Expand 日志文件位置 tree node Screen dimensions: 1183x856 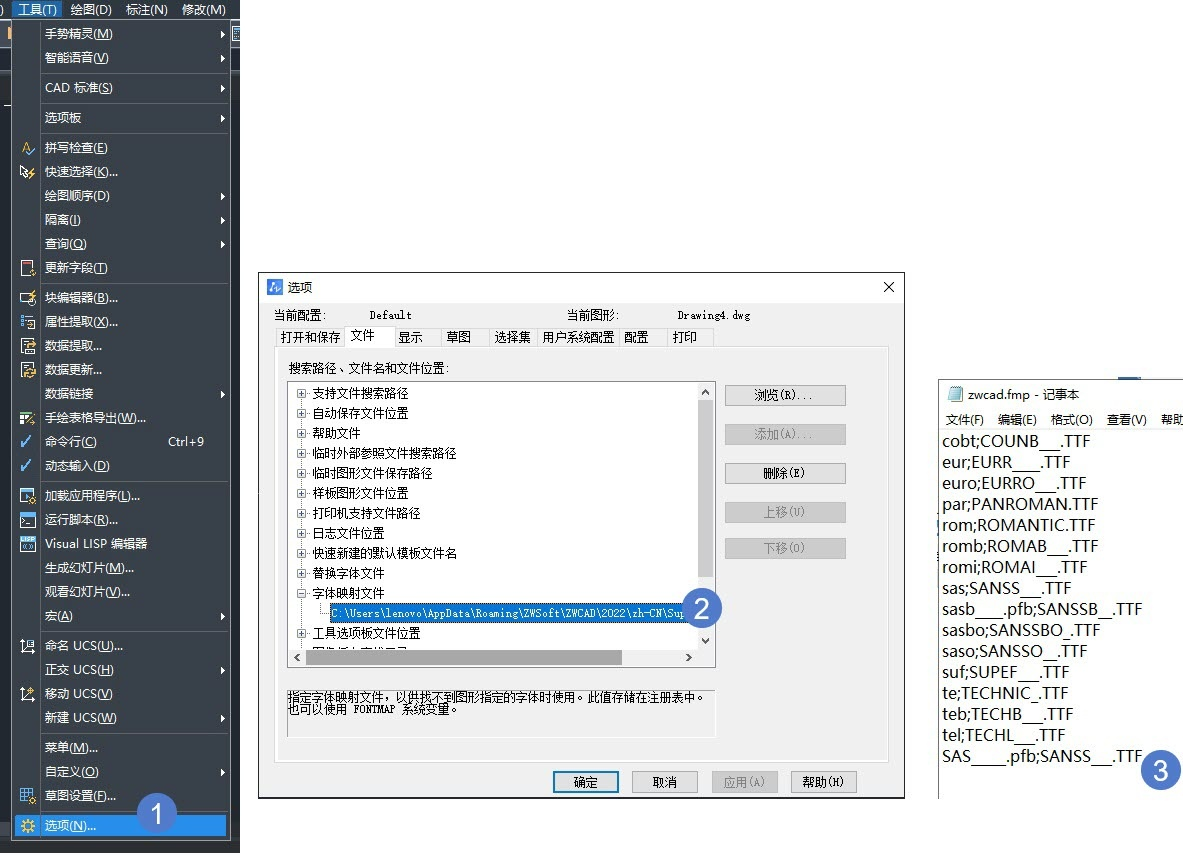pos(302,533)
